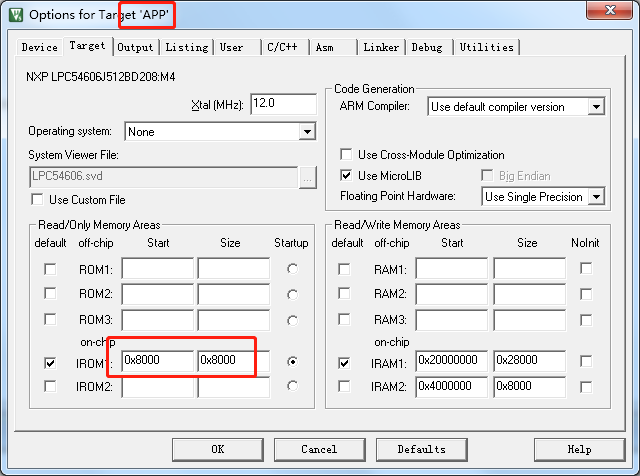The height and width of the screenshot is (476, 640).
Task: Check the ROM2 default checkbox
Action: tap(50, 294)
